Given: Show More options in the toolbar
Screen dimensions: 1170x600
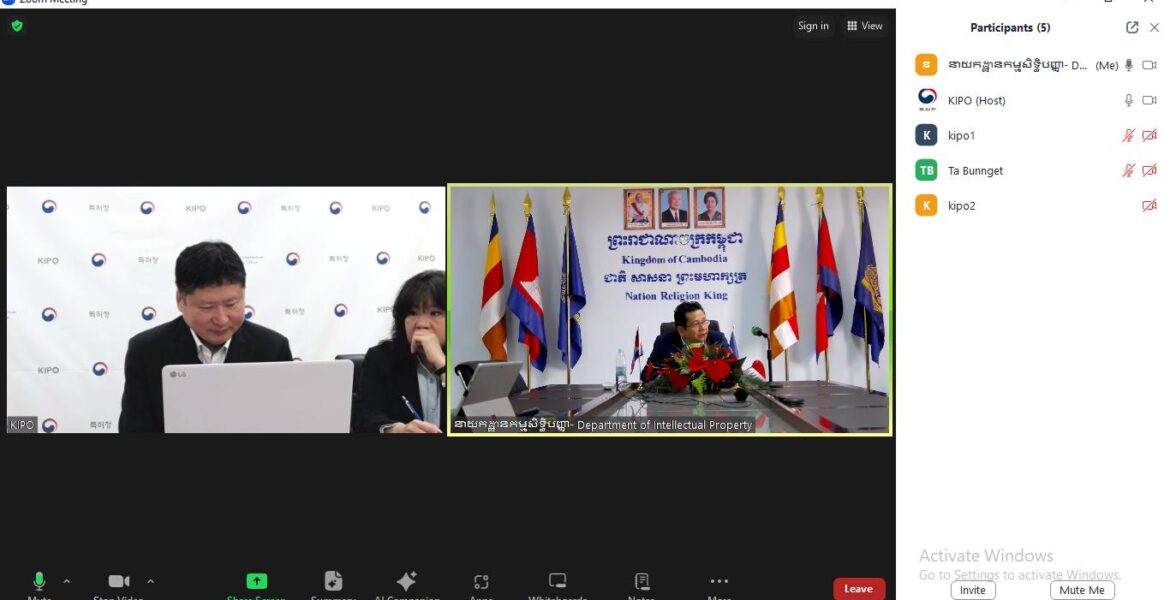Looking at the screenshot, I should coord(719,581).
